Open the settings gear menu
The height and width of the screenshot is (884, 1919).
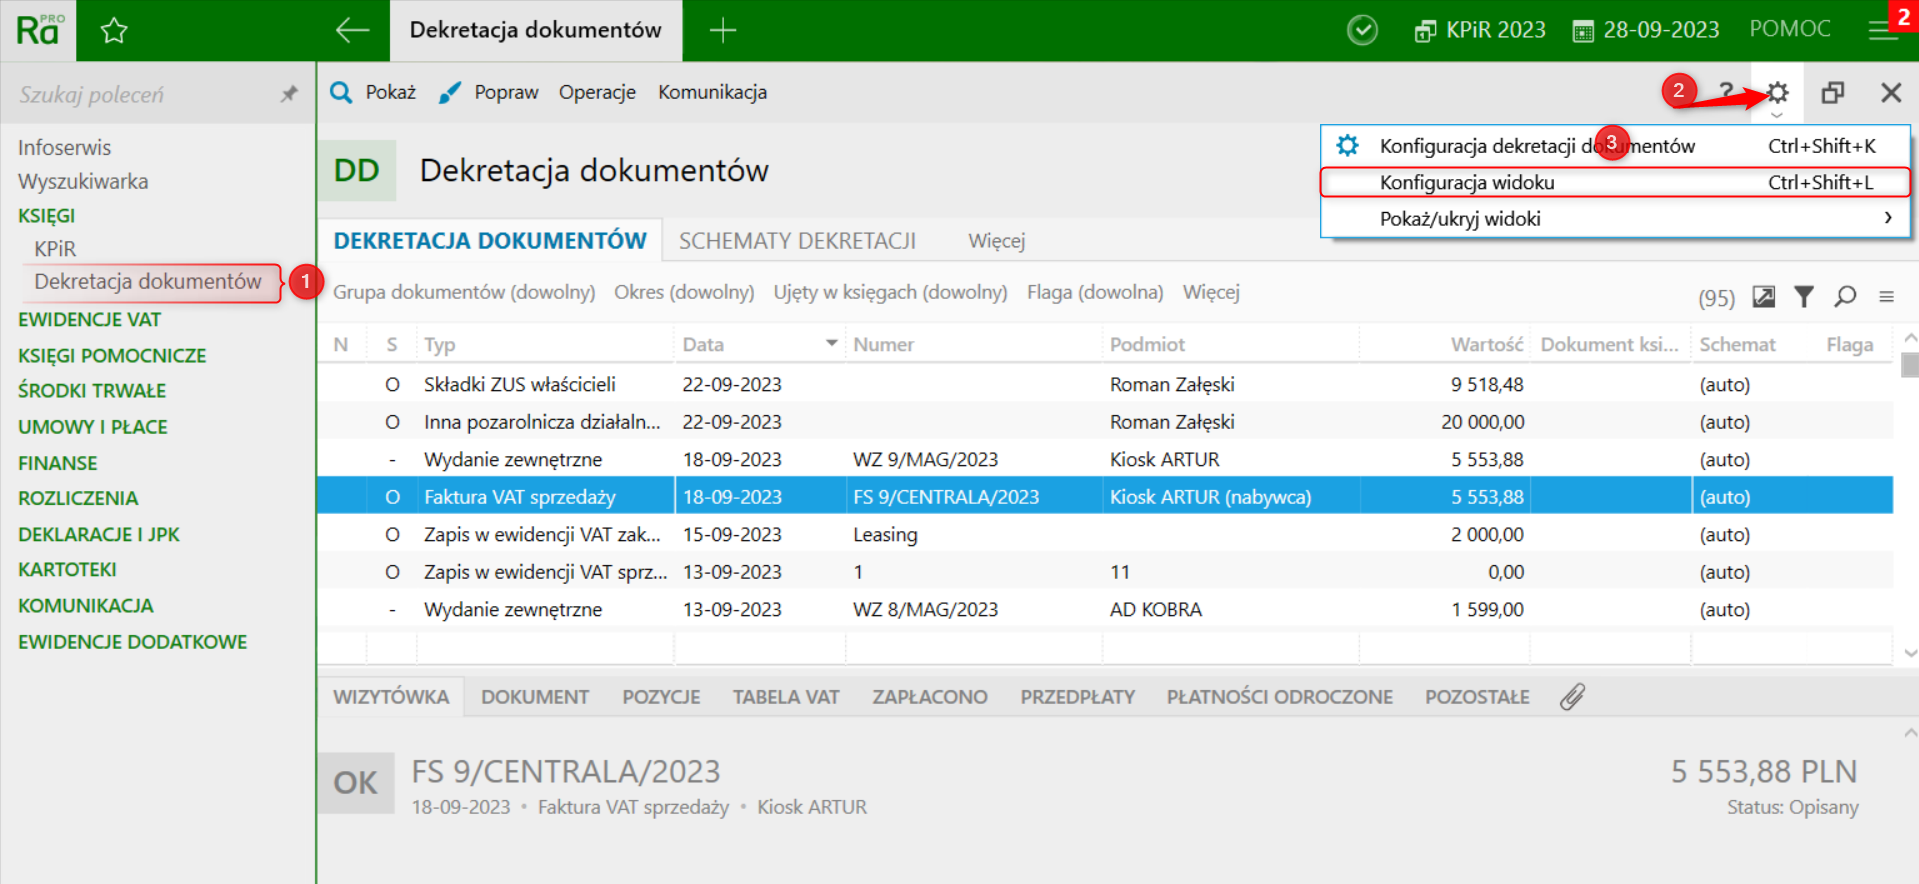(x=1777, y=93)
